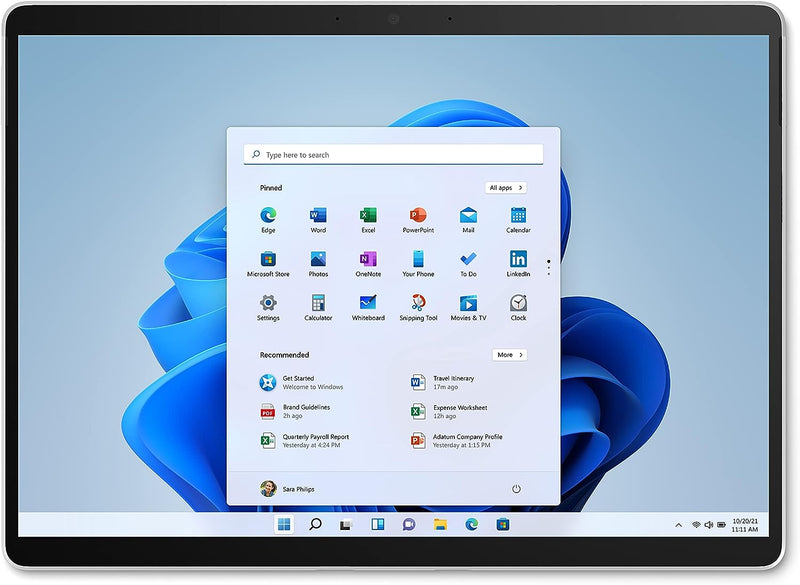Open Sara Philips user account menu
Screen dimensions: 800x585
tap(290, 489)
